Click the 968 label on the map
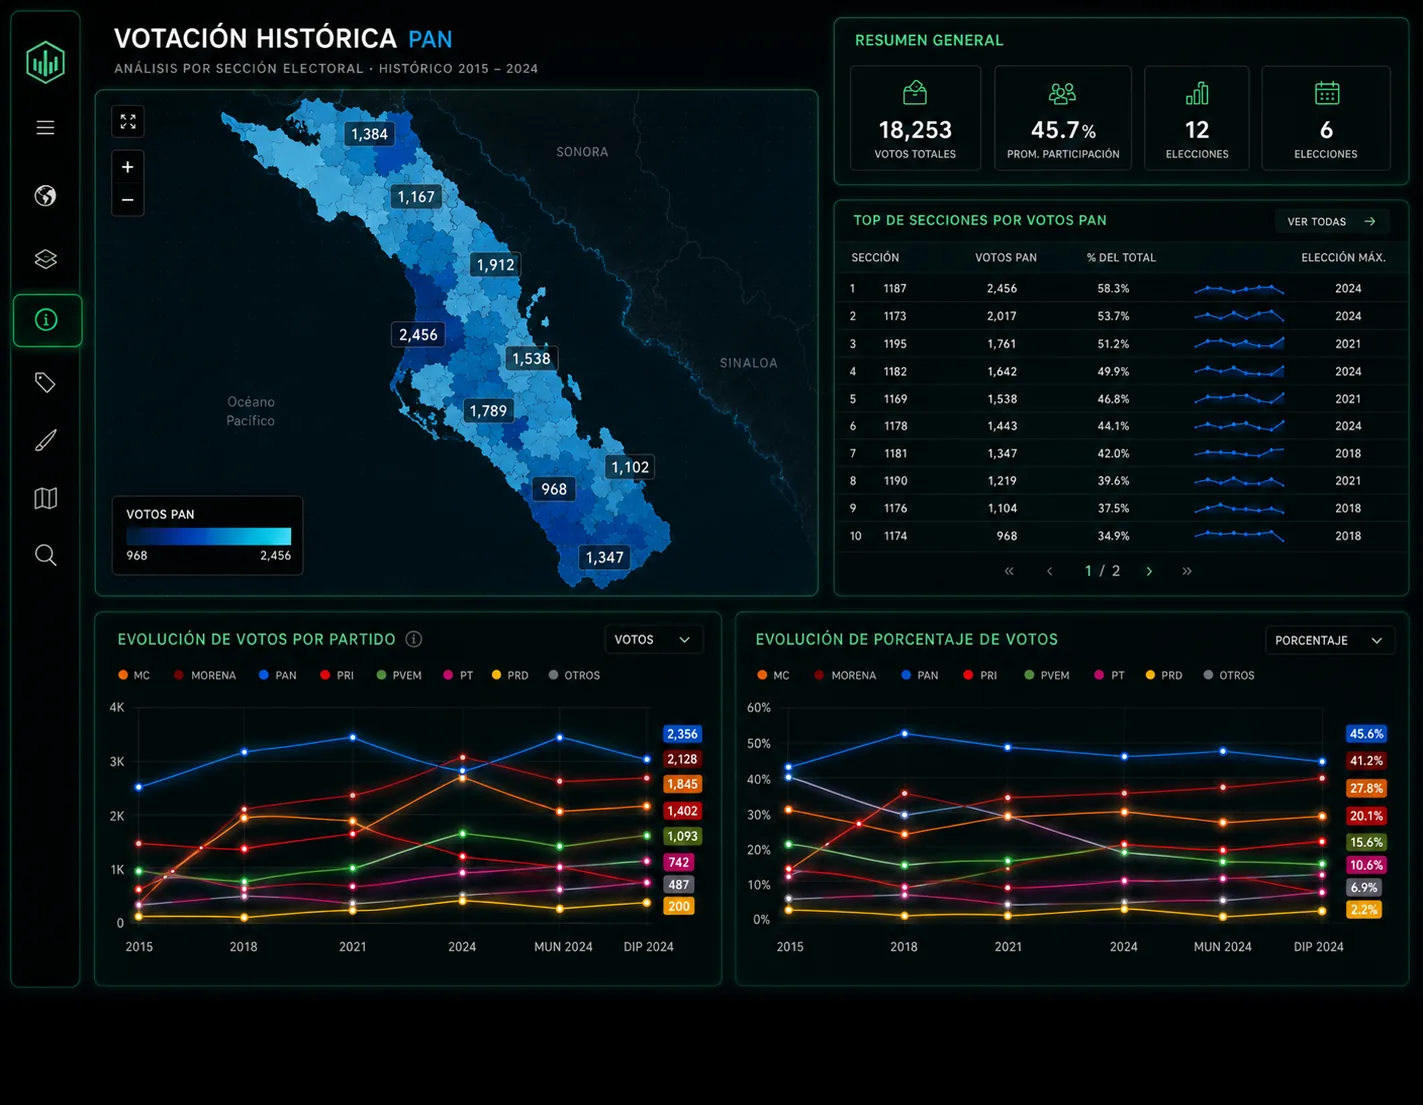Screen dimensions: 1423x1105 tap(554, 489)
